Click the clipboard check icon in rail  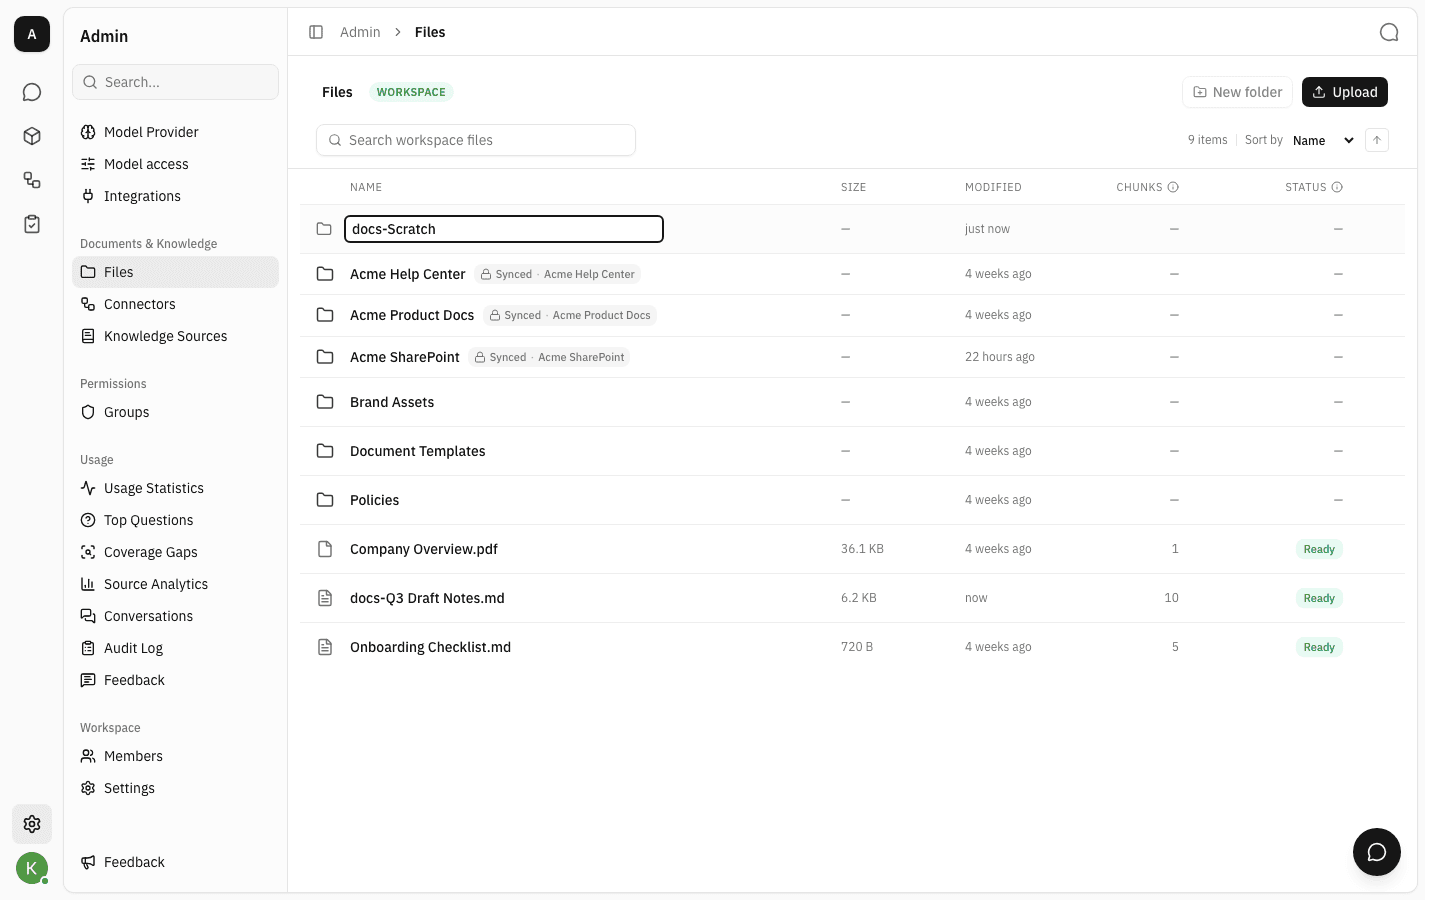pyautogui.click(x=32, y=224)
